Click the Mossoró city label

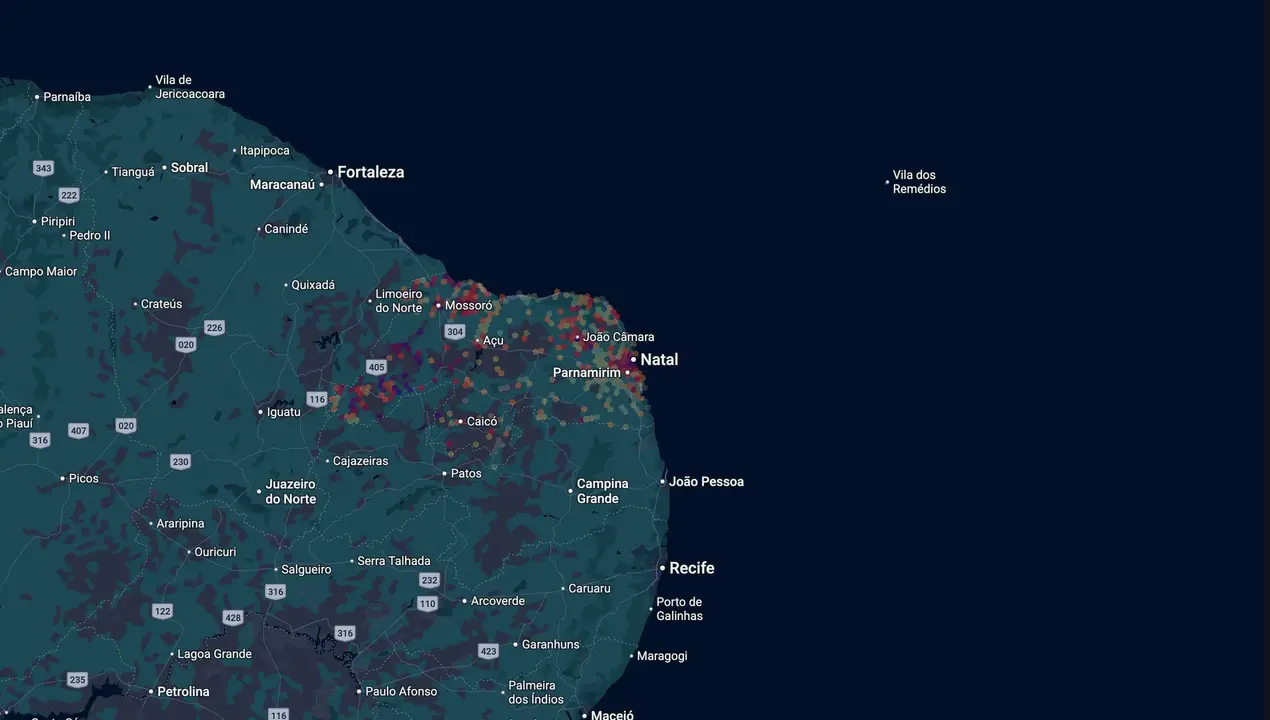coord(469,306)
